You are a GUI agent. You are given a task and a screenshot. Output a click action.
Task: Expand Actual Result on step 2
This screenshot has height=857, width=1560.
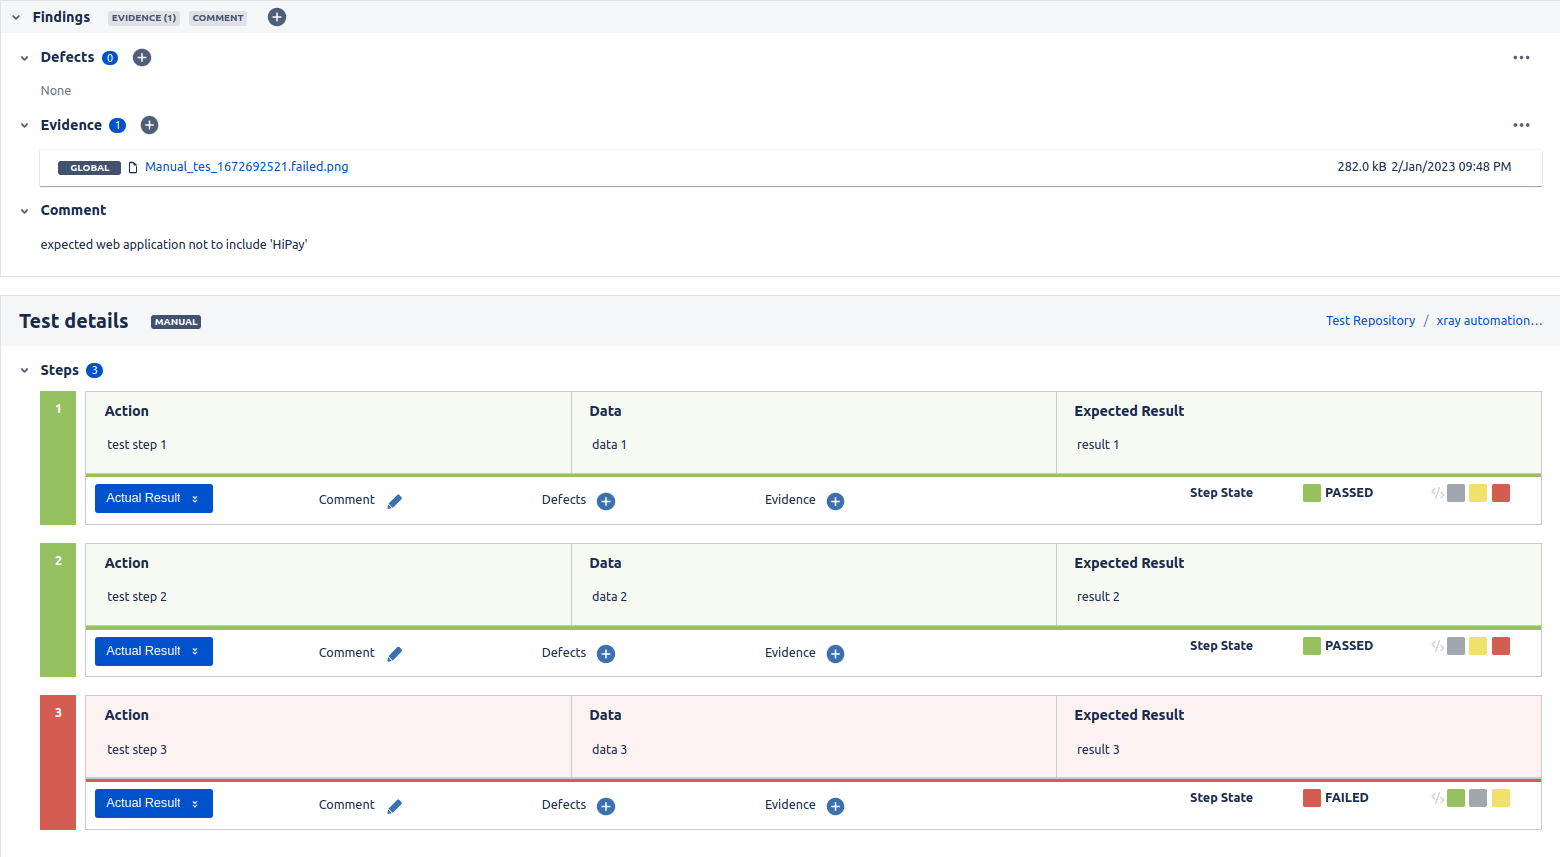click(154, 651)
